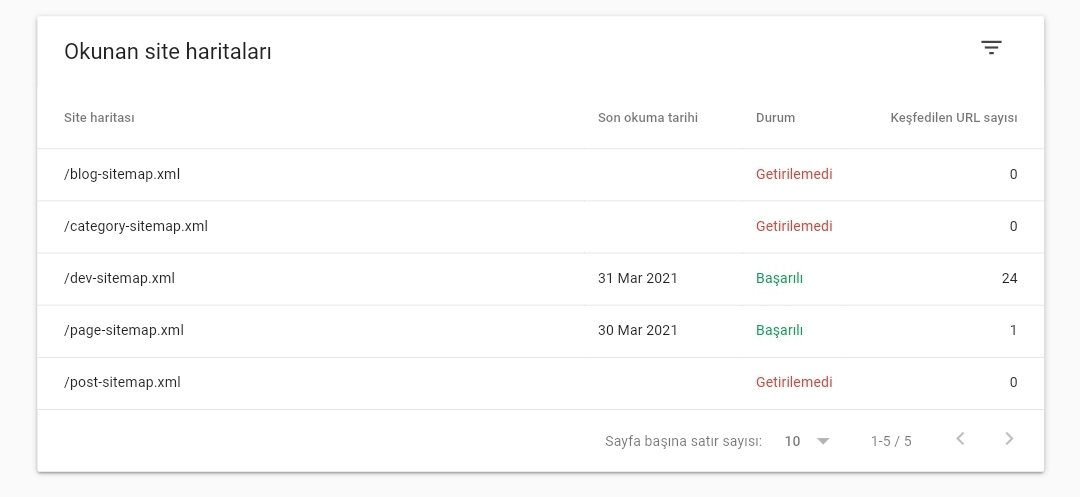Open /dev-sitemap.xml row
The image size is (1080, 497).
point(540,279)
